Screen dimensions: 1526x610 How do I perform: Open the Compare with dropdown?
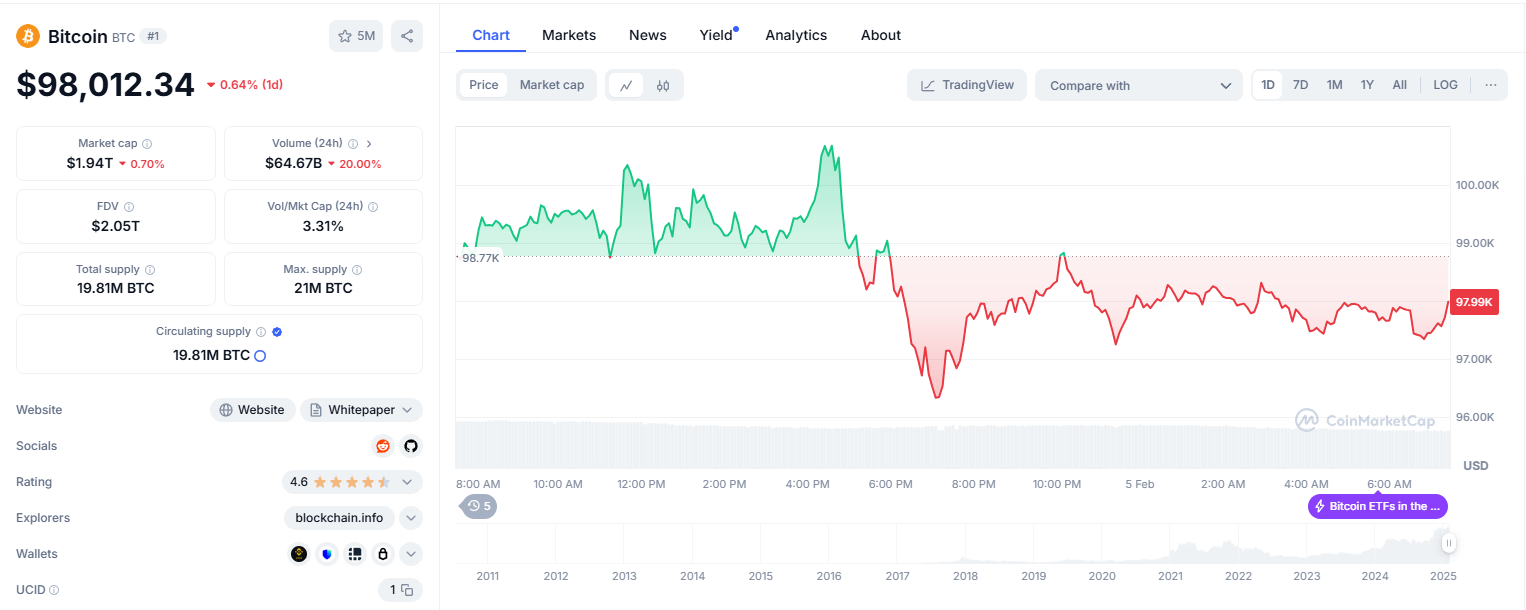pos(1139,85)
